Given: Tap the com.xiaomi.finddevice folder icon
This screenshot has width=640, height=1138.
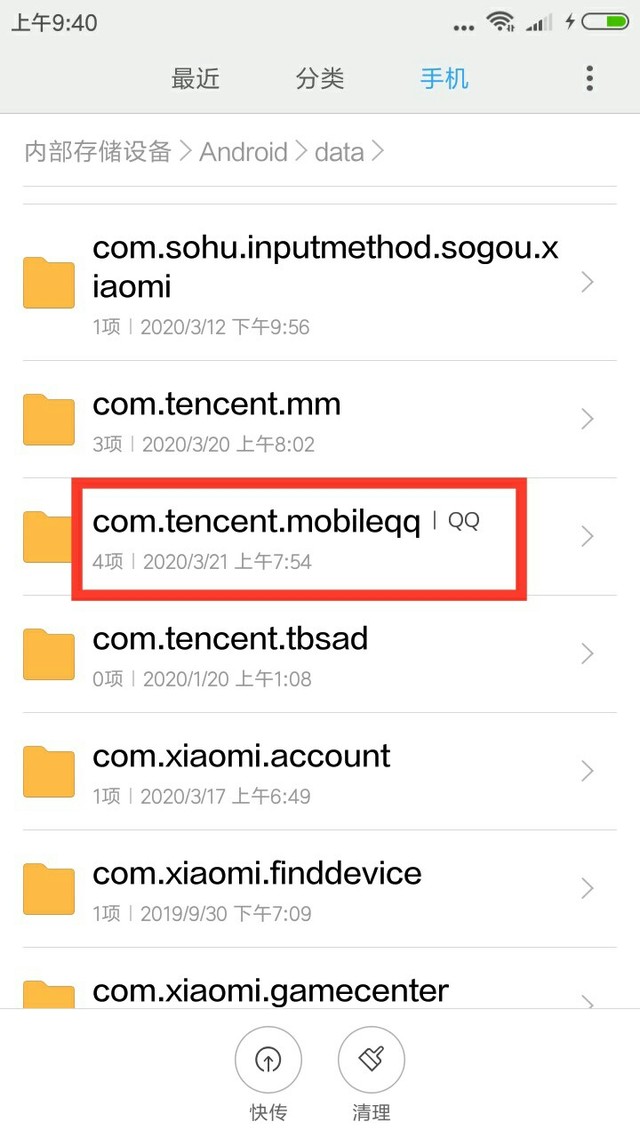Looking at the screenshot, I should click(x=49, y=889).
